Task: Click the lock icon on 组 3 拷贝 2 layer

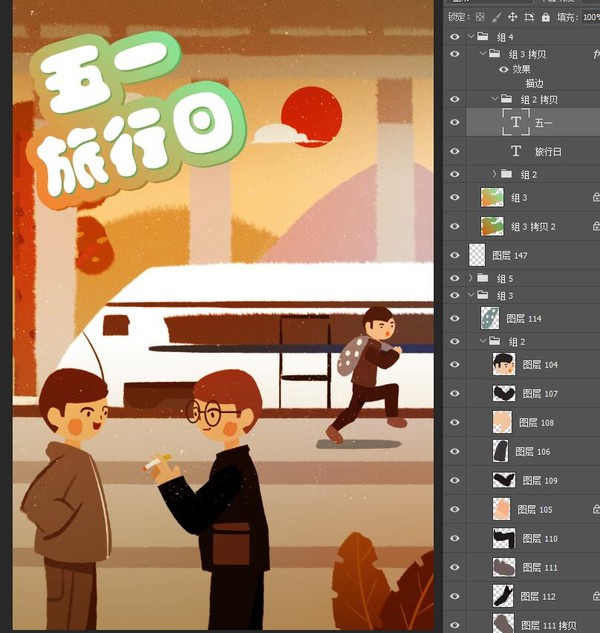Action: click(x=596, y=226)
